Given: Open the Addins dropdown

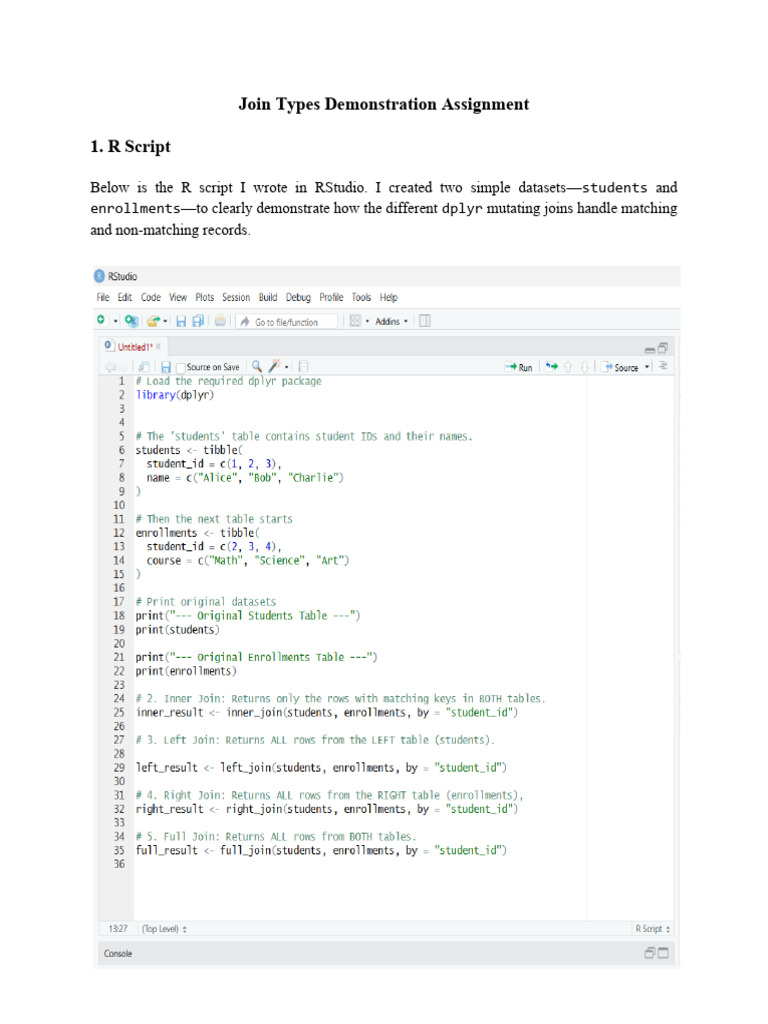Looking at the screenshot, I should 392,321.
